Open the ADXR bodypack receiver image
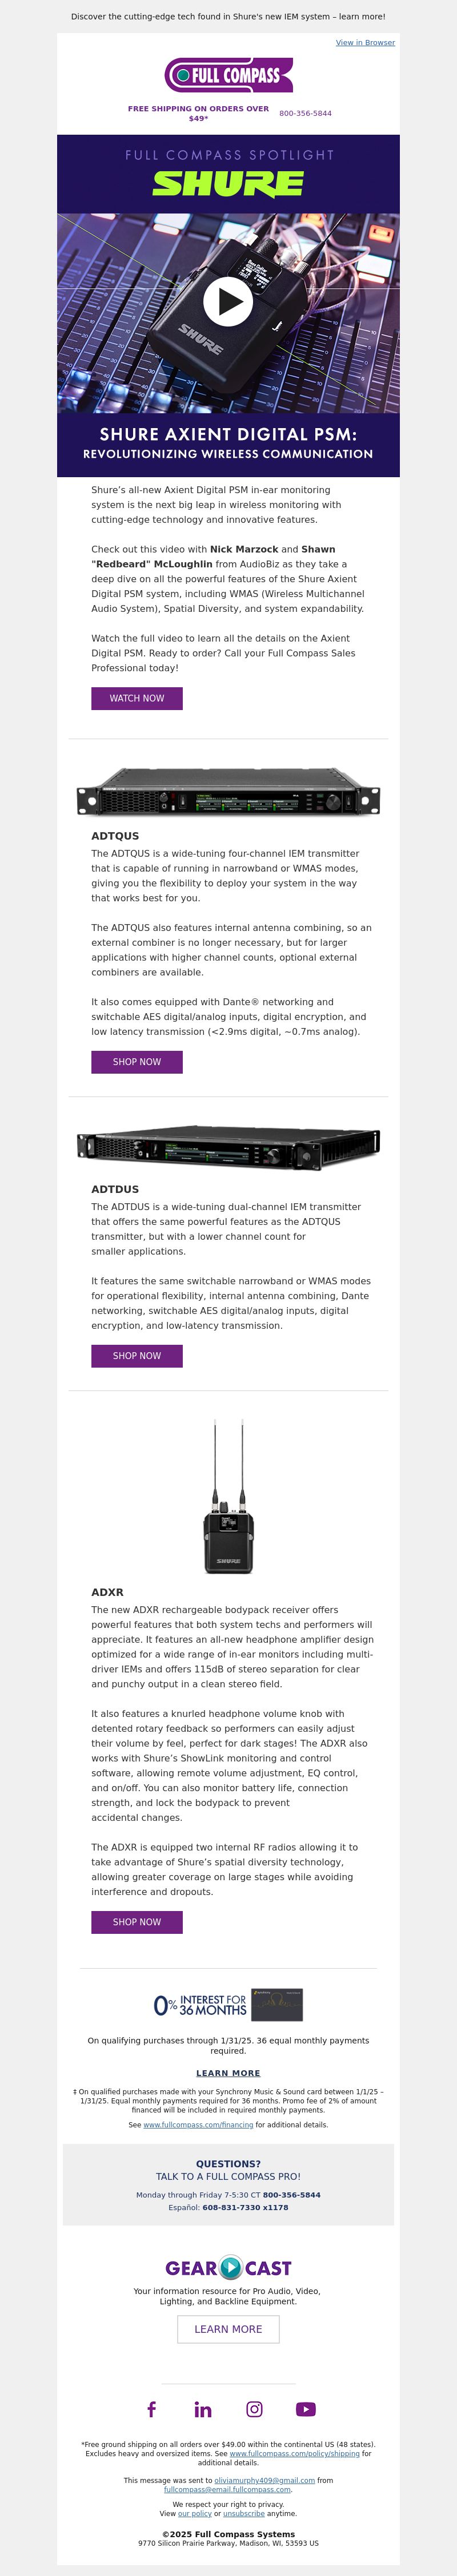The height and width of the screenshot is (2576, 457). (228, 1496)
